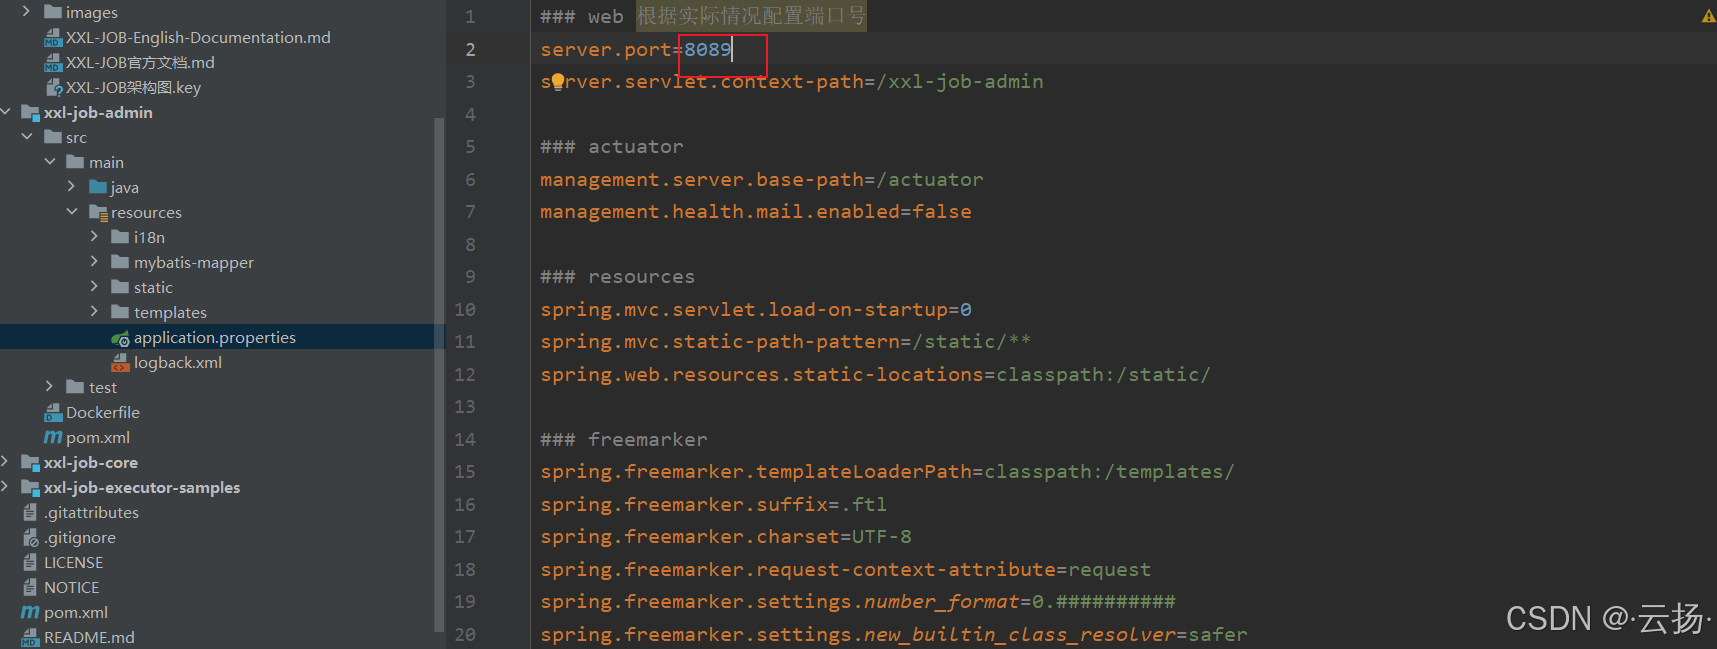This screenshot has width=1717, height=649.
Task: Click the Maven icon of xxl-job-admin pom.xml
Action: 53,437
